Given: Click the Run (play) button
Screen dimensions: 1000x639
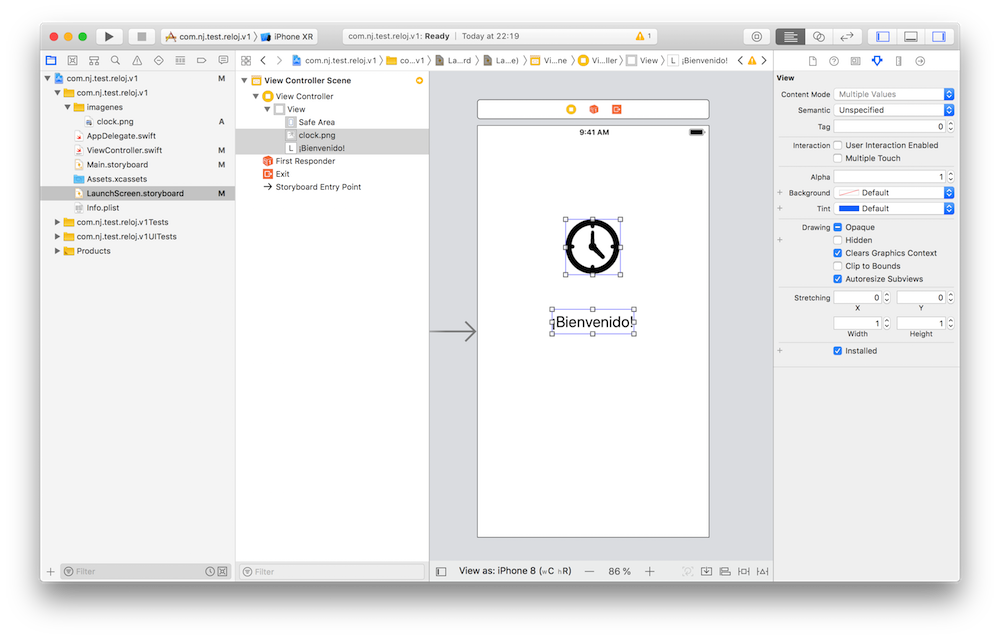Looking at the screenshot, I should click(109, 36).
